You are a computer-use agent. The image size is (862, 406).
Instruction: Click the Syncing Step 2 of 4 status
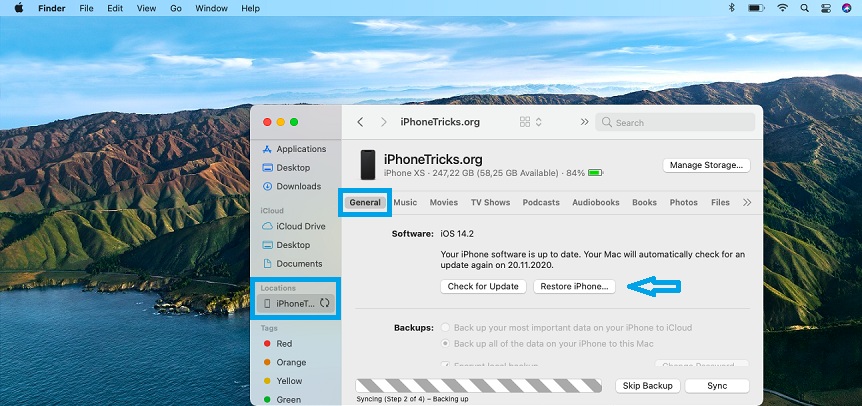[x=410, y=399]
